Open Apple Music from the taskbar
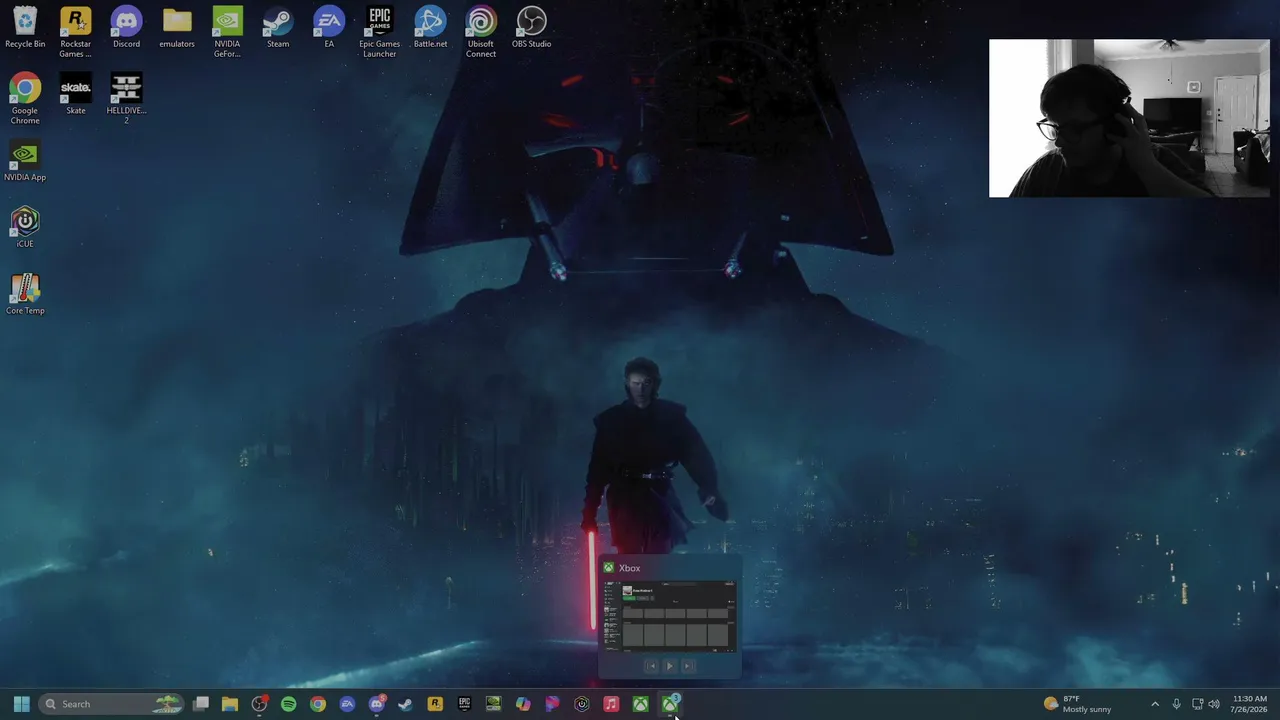1280x720 pixels. 611,704
